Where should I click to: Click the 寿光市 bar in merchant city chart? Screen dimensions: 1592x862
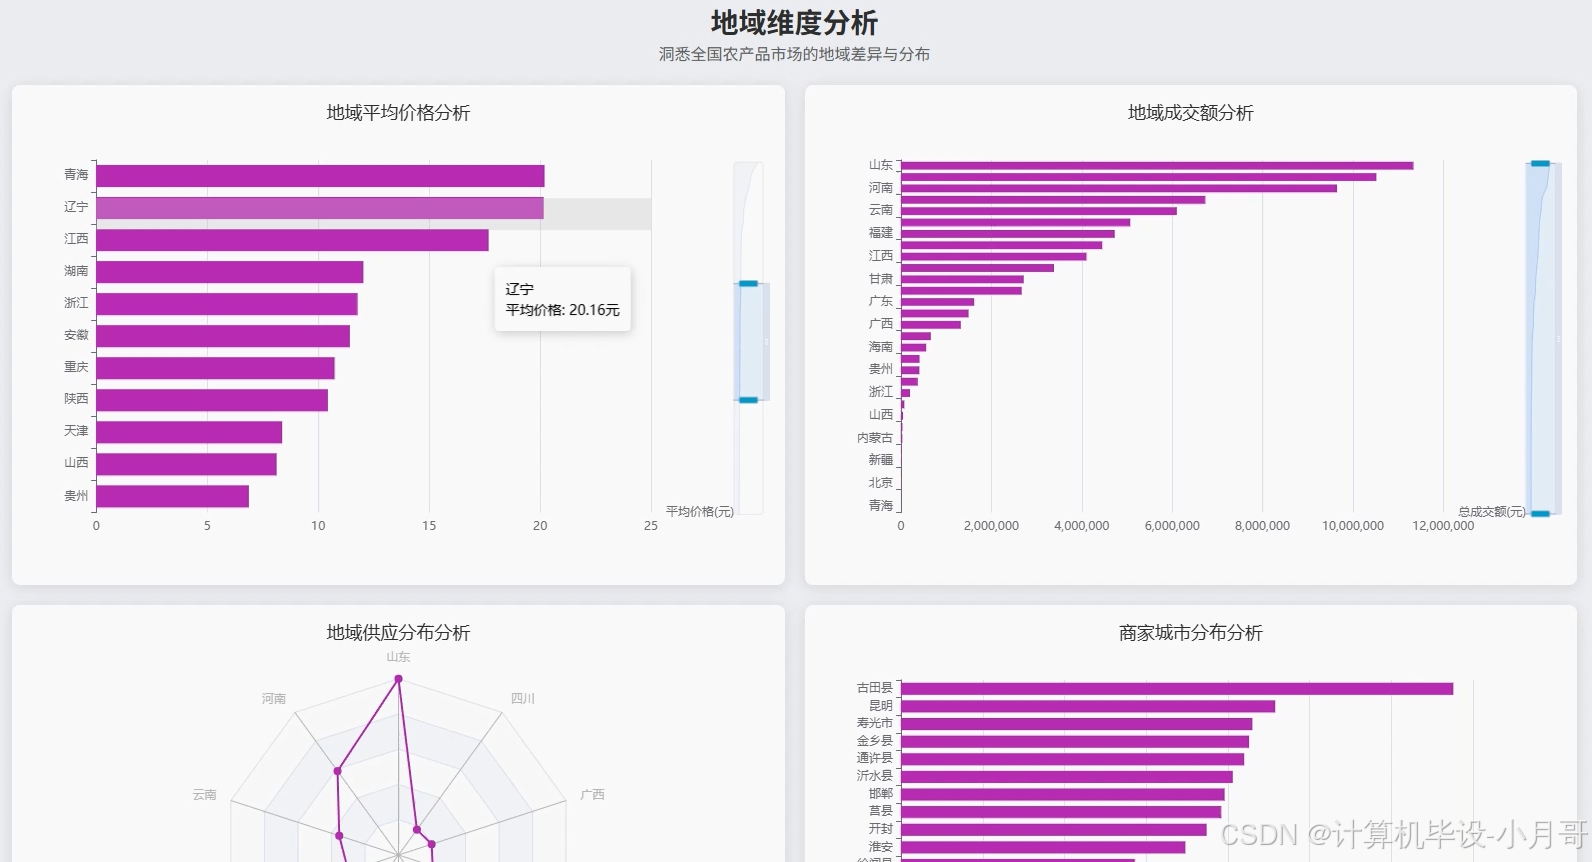point(1076,723)
